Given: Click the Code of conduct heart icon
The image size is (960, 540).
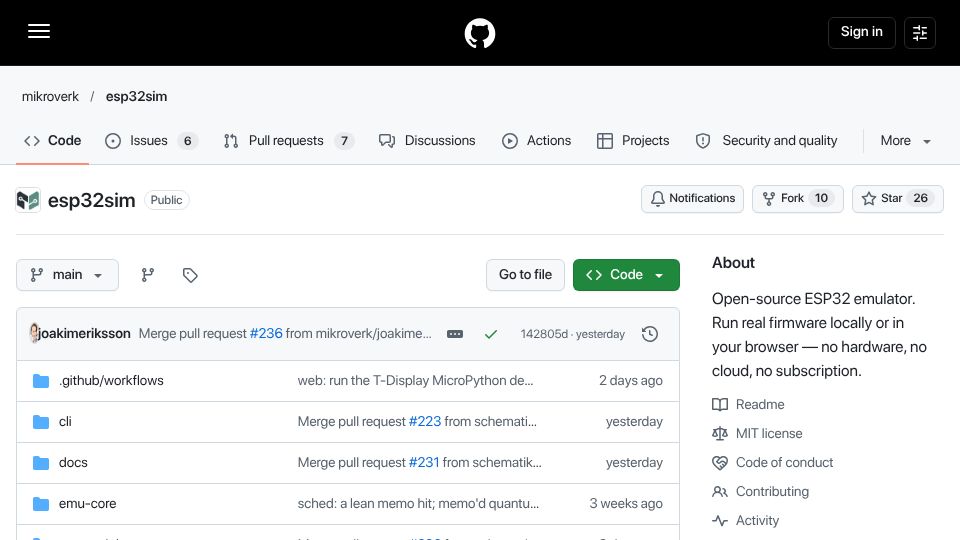Looking at the screenshot, I should click(720, 463).
